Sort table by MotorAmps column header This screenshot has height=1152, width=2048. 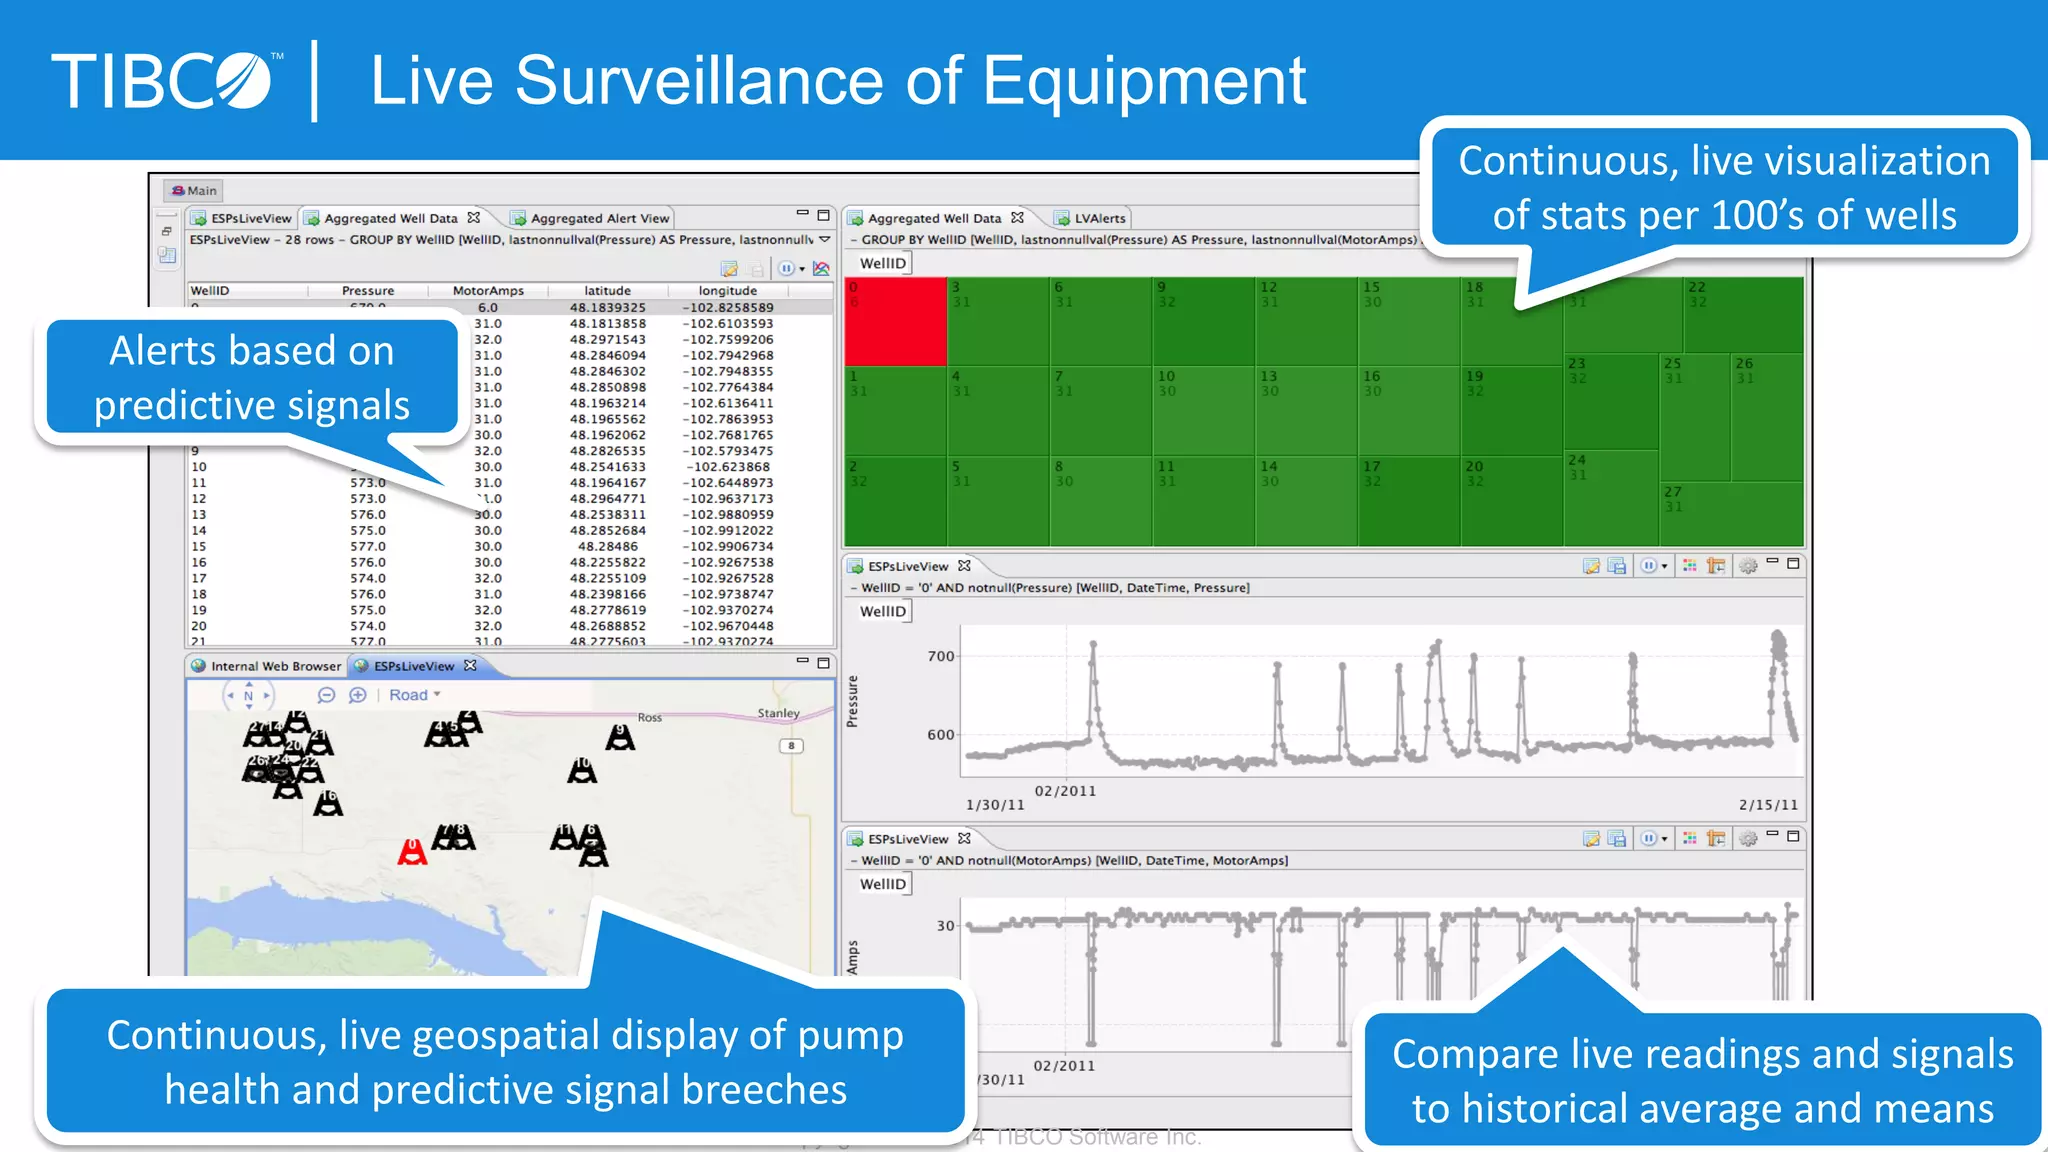pyautogui.click(x=488, y=291)
